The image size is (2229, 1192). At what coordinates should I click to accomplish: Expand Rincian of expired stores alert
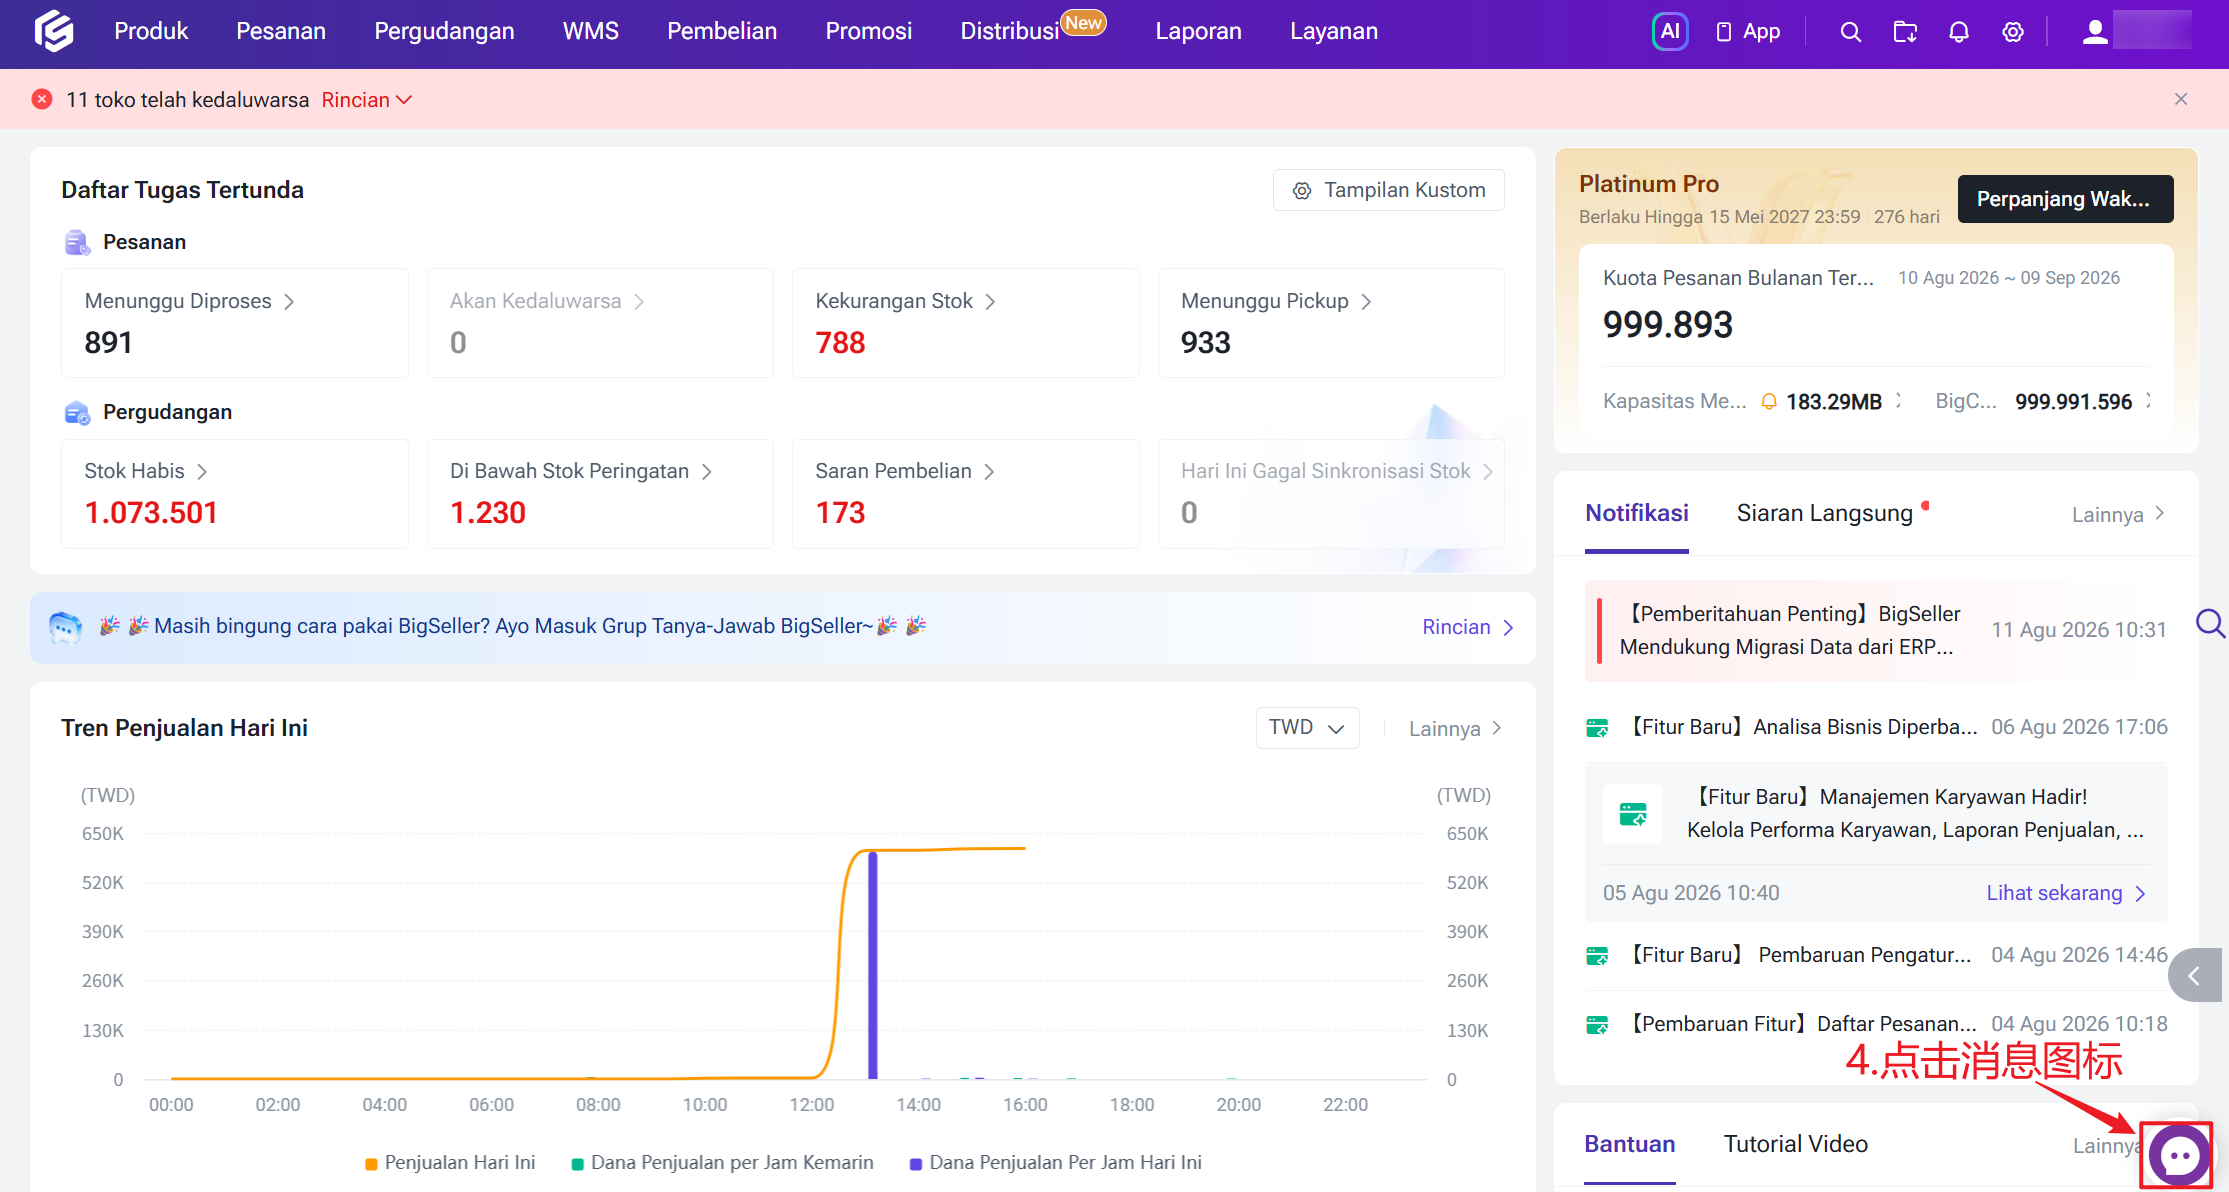(367, 100)
